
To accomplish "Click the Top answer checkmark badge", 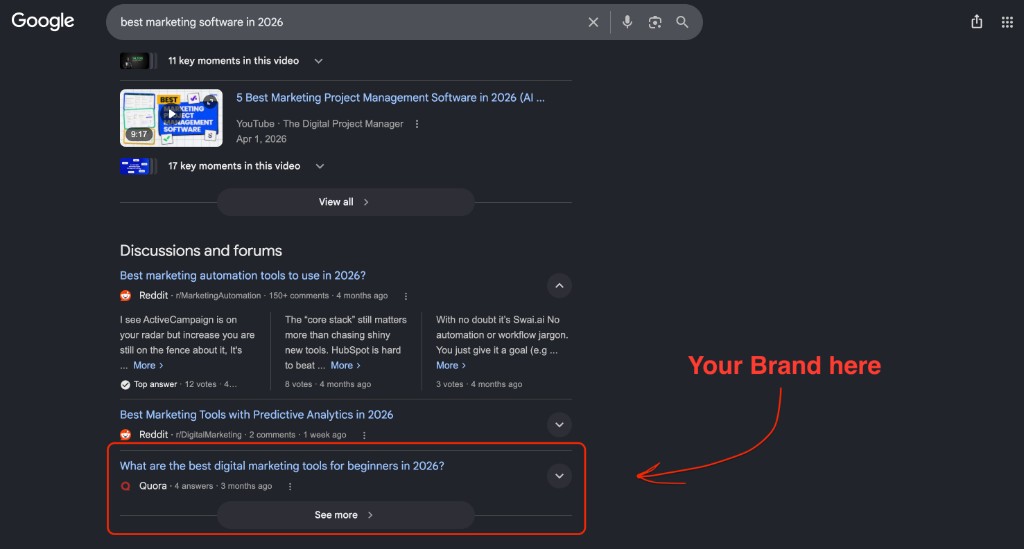I will tap(125, 384).
